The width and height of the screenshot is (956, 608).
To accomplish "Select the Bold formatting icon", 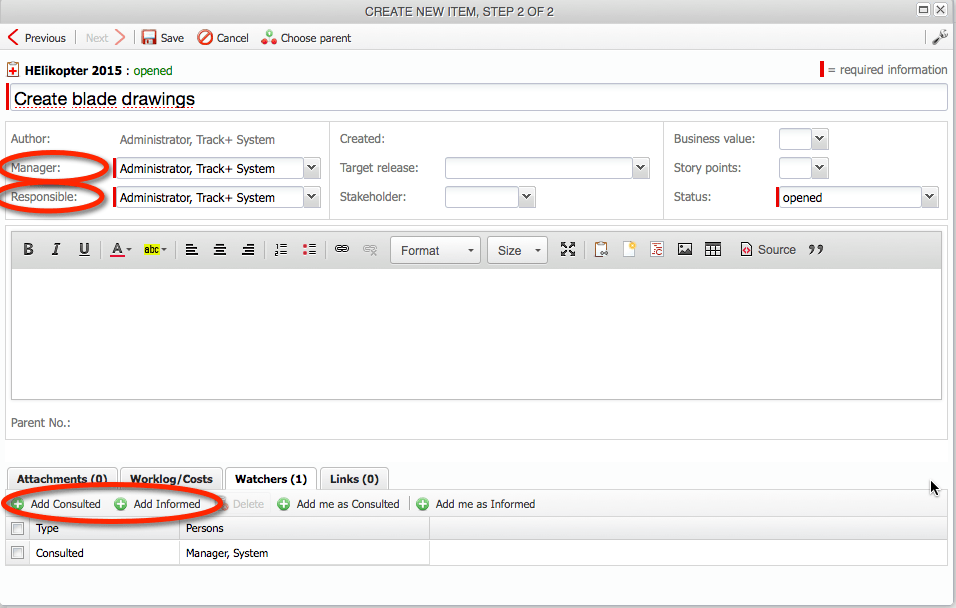I will (28, 249).
